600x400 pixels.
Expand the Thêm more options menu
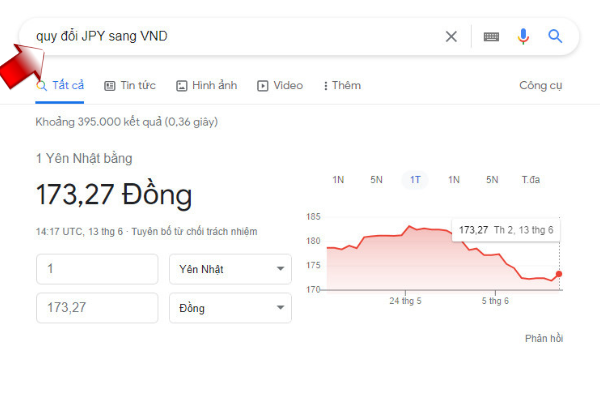point(342,86)
